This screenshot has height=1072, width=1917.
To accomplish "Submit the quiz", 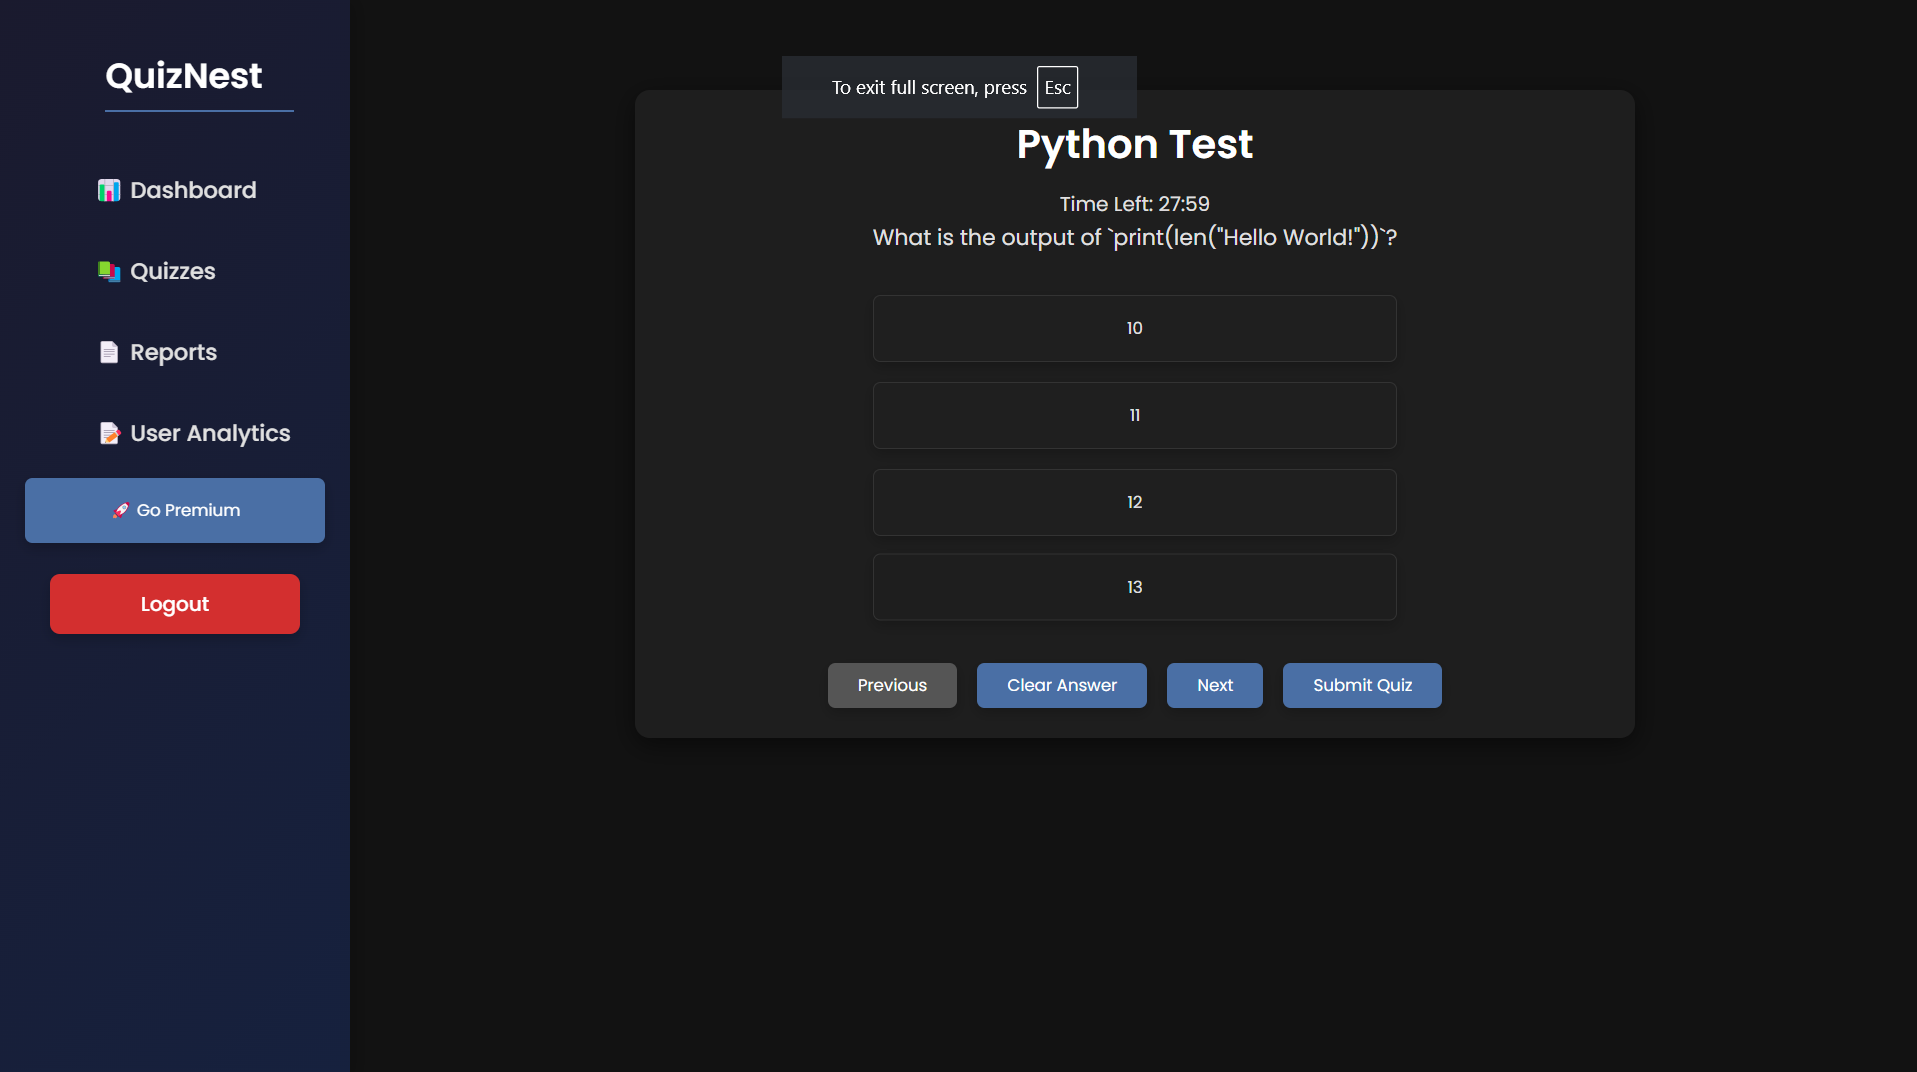I will click(x=1362, y=685).
